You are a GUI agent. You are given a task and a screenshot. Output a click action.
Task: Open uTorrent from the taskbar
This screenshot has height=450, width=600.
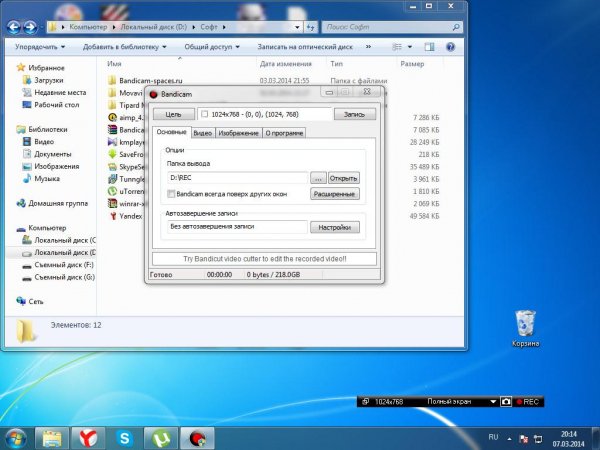click(x=161, y=439)
